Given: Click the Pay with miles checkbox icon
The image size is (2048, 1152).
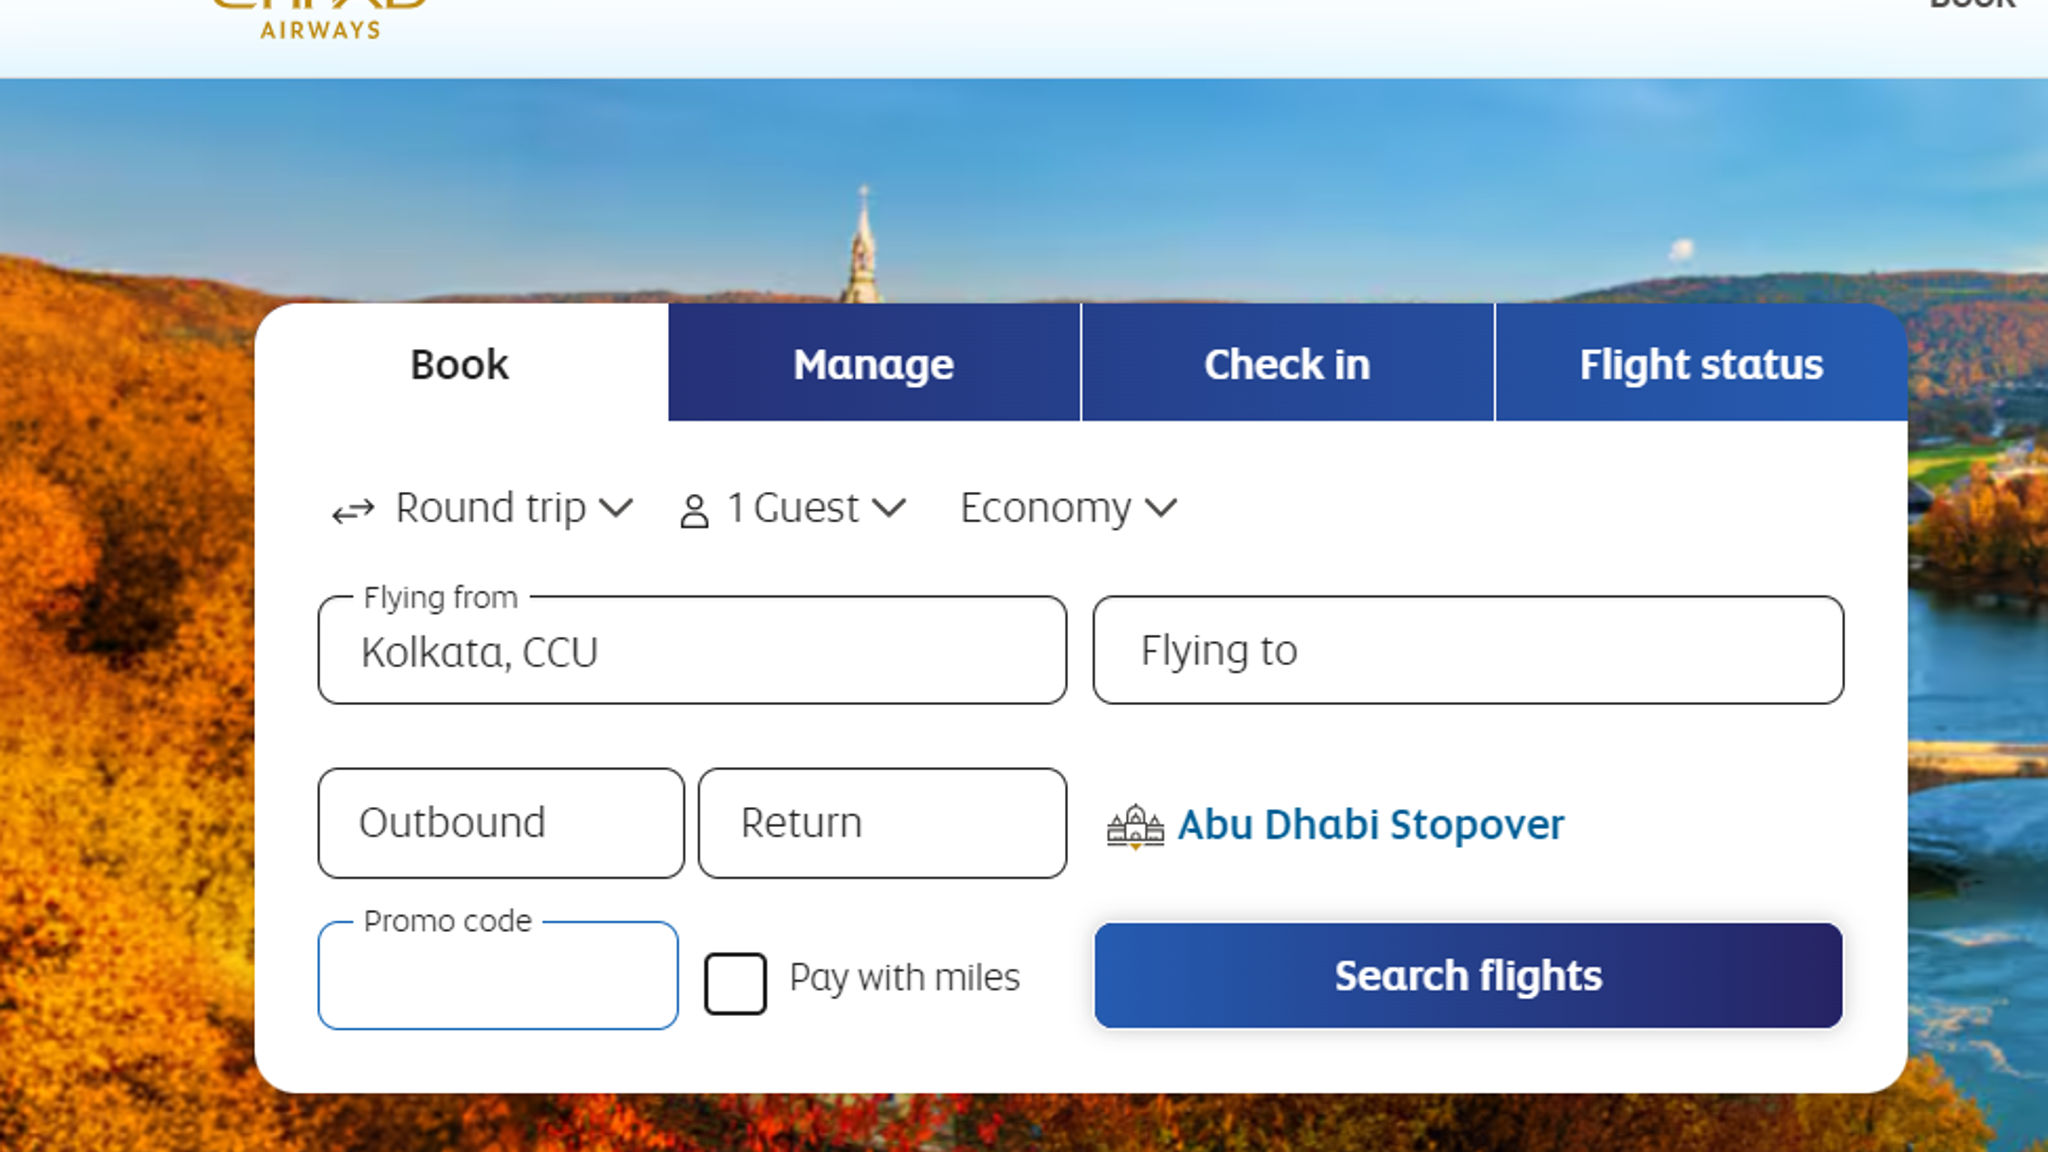Looking at the screenshot, I should 734,980.
